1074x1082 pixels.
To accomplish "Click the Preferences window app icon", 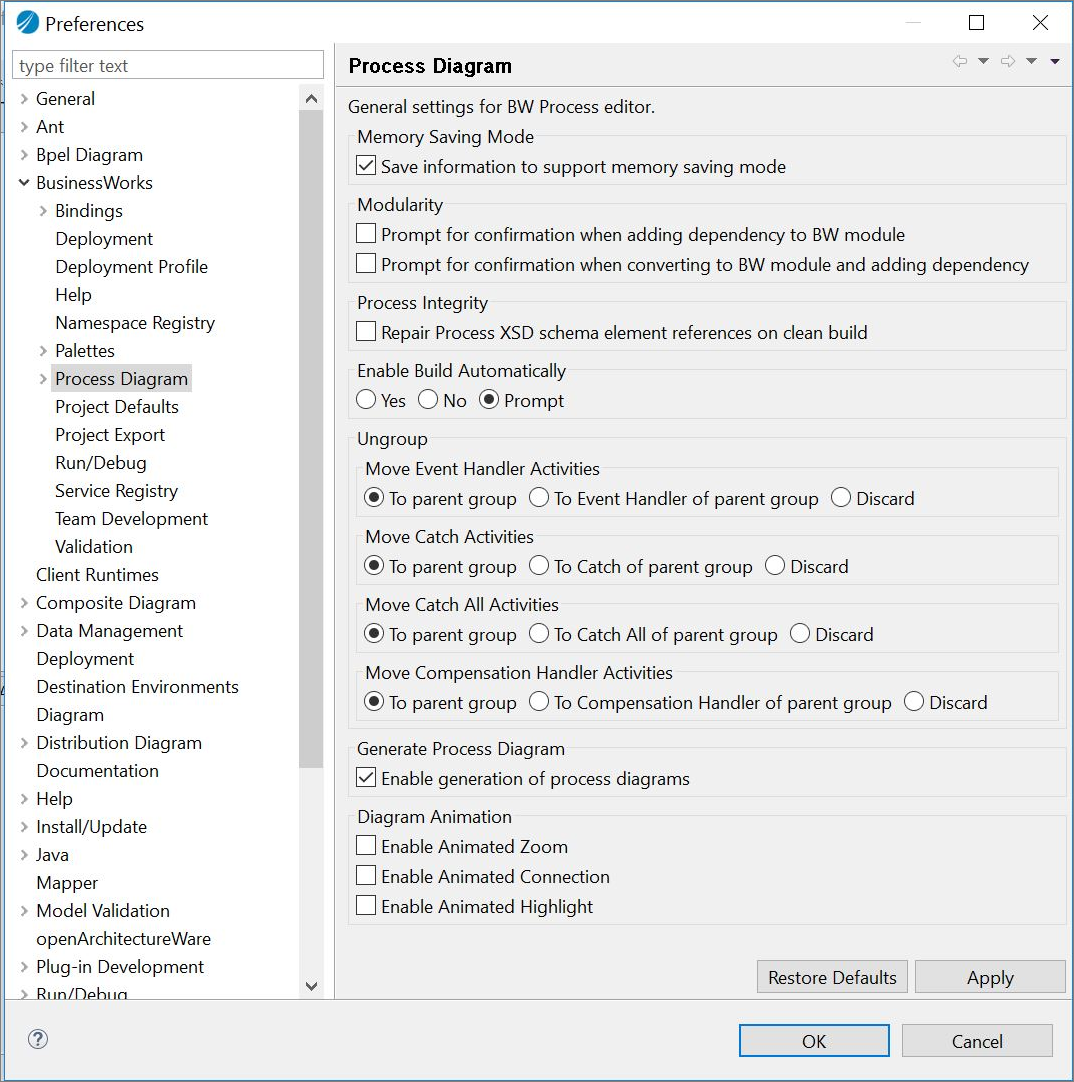I will [27, 23].
